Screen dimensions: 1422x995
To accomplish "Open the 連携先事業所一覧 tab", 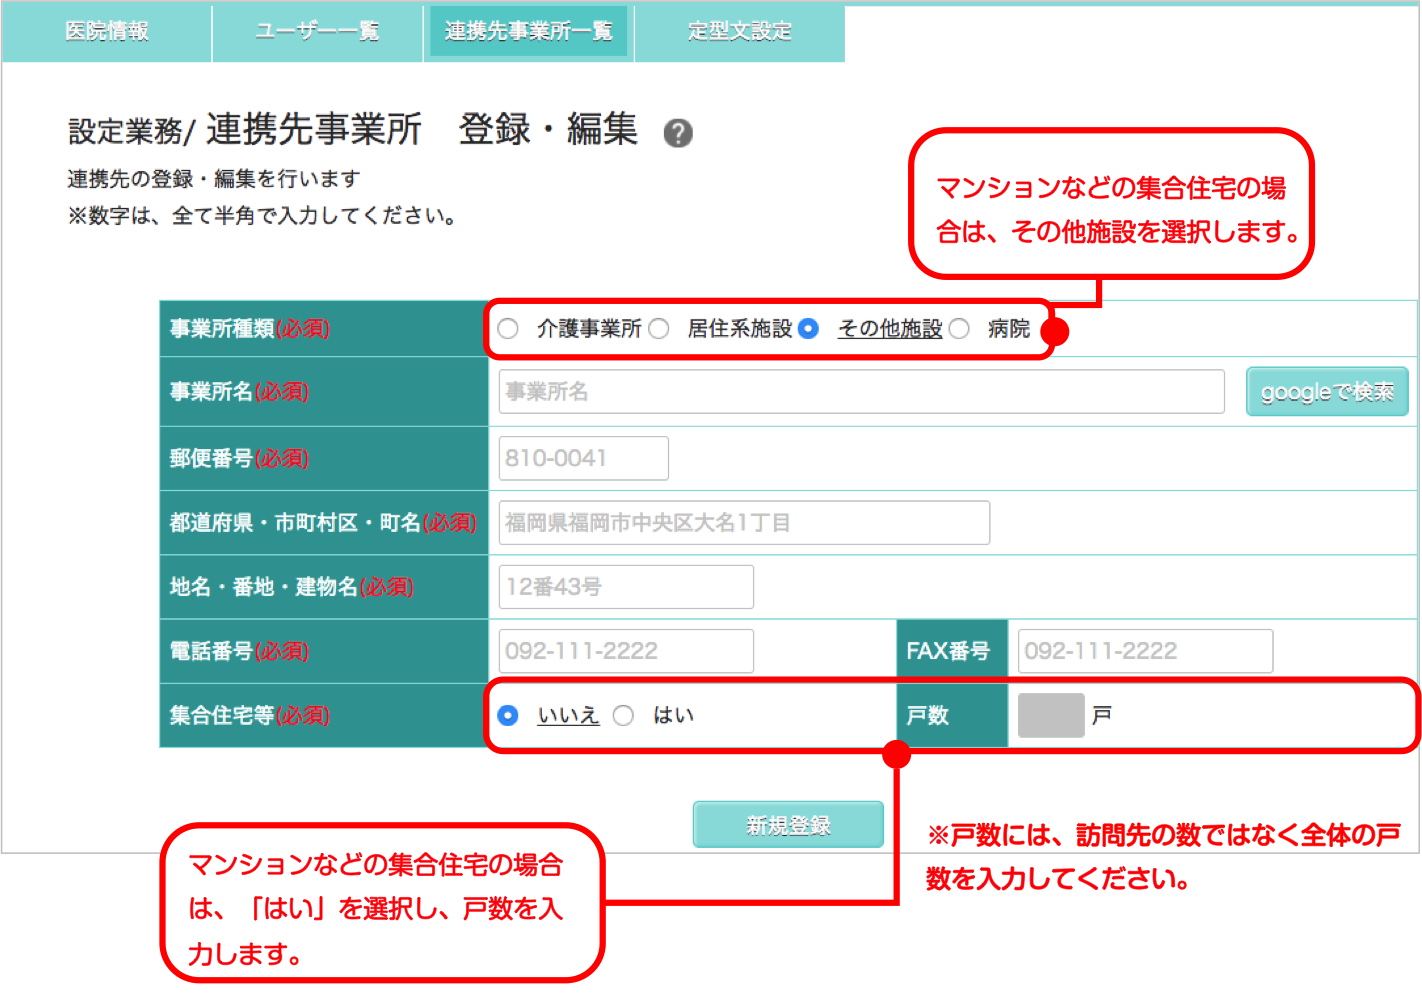I will 528,32.
